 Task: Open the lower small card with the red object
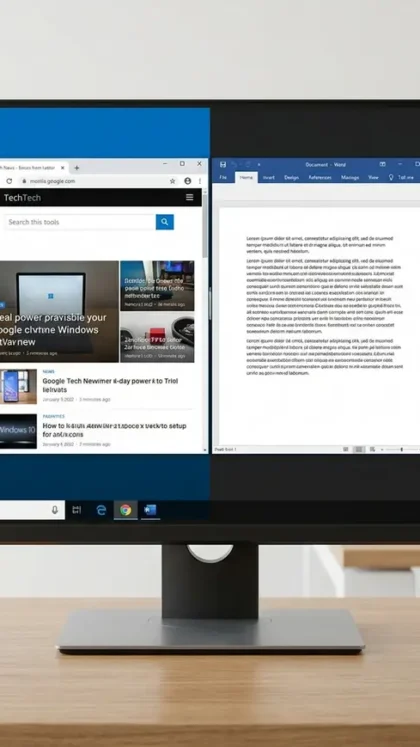click(x=157, y=338)
